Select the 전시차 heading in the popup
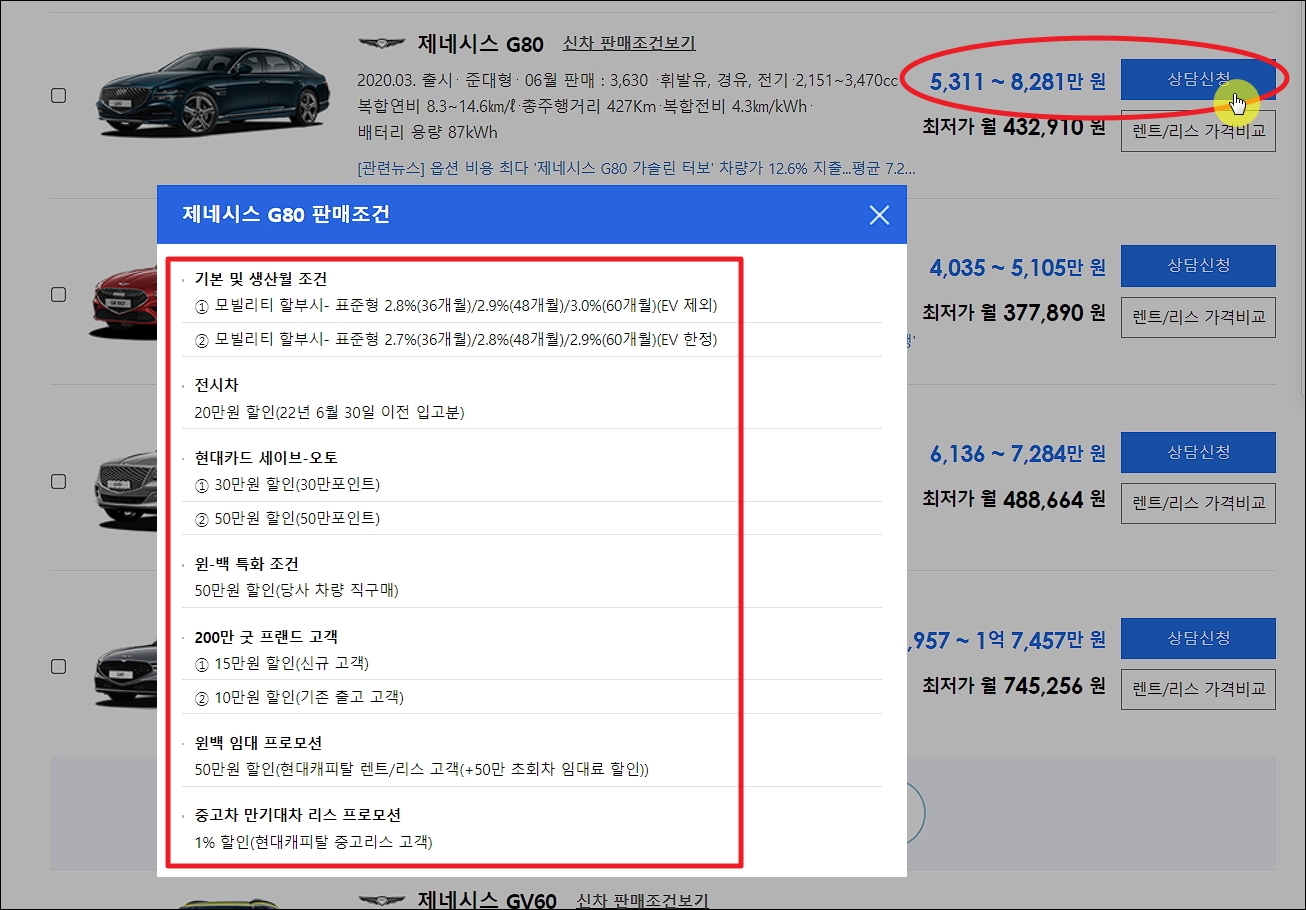Viewport: 1306px width, 910px height. click(217, 385)
